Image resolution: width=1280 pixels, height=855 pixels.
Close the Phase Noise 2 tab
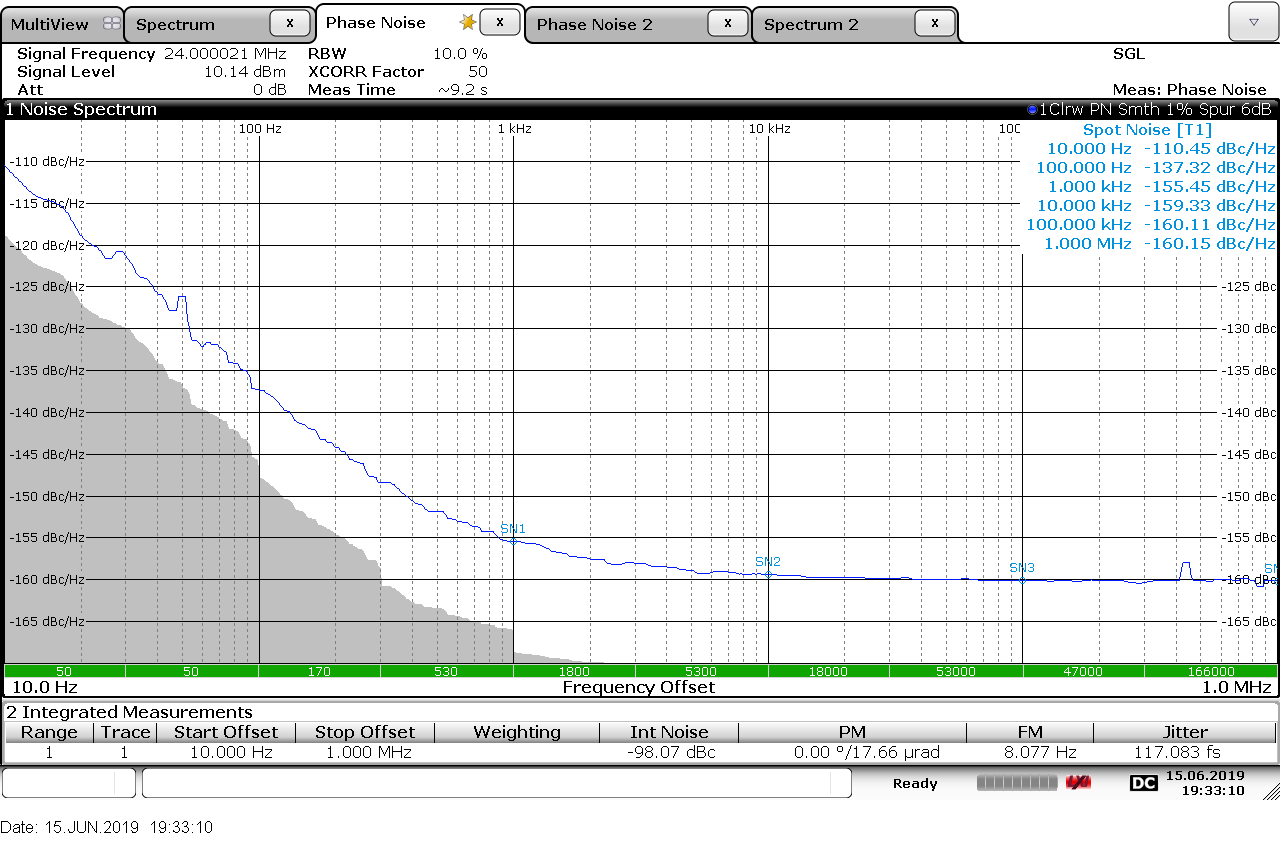click(727, 23)
